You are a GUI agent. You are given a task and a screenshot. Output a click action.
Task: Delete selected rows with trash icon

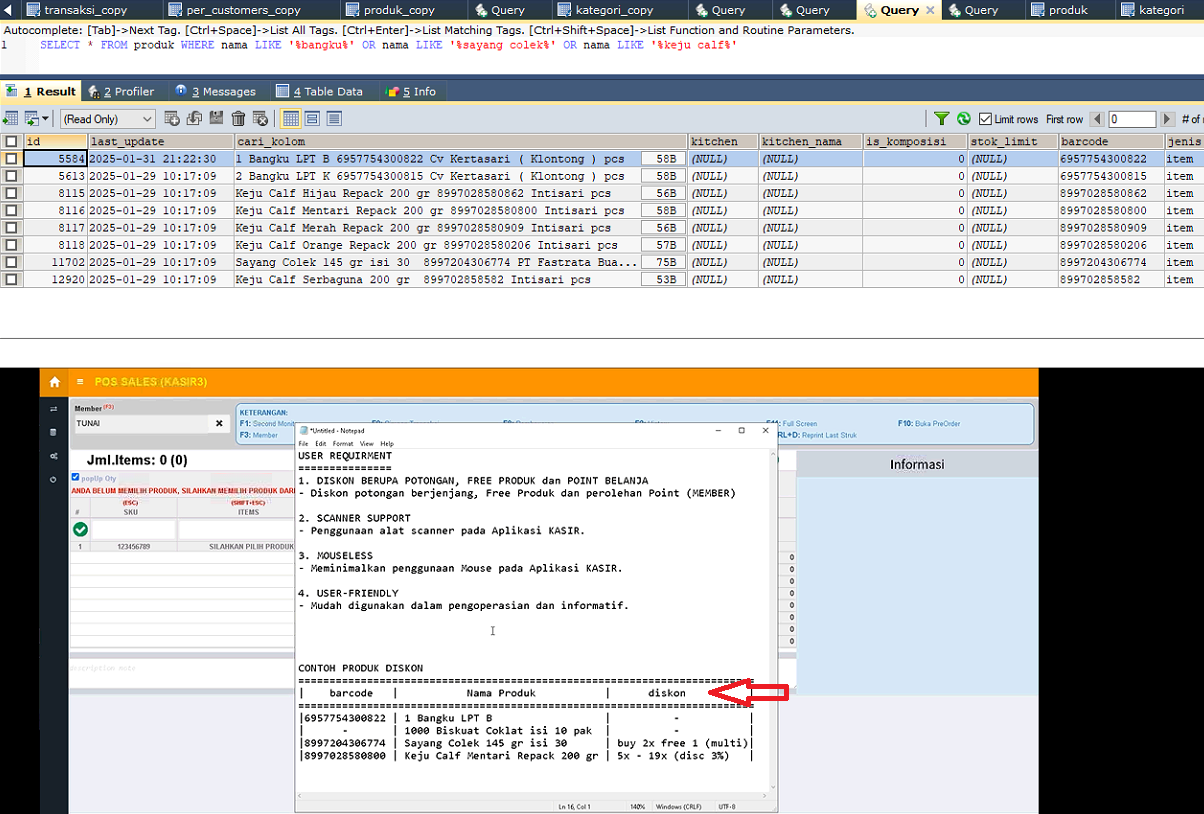238,119
